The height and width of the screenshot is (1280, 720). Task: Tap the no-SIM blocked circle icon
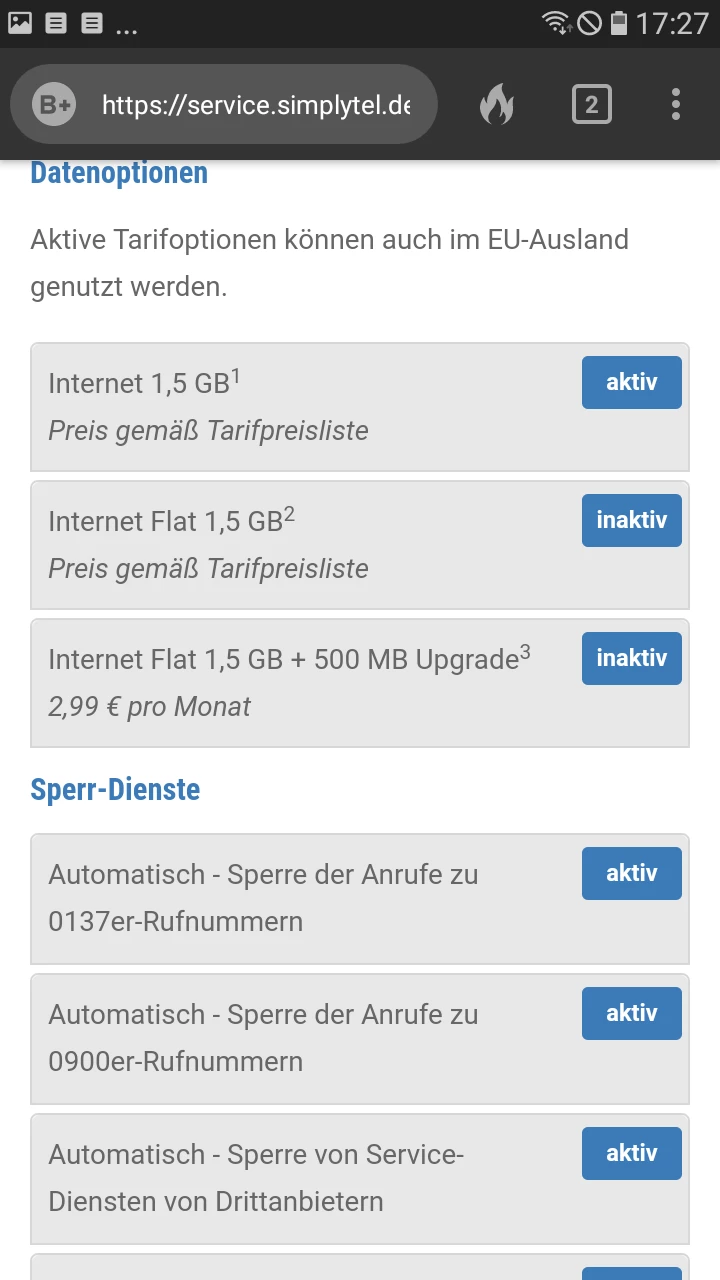589,22
